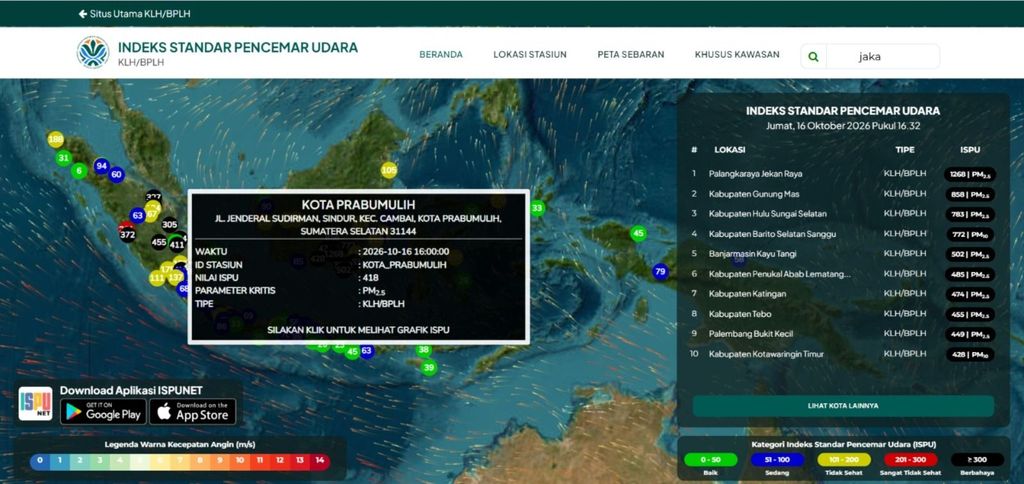This screenshot has width=1024, height=484.
Task: Go to the Beranda menu item
Action: coord(441,55)
